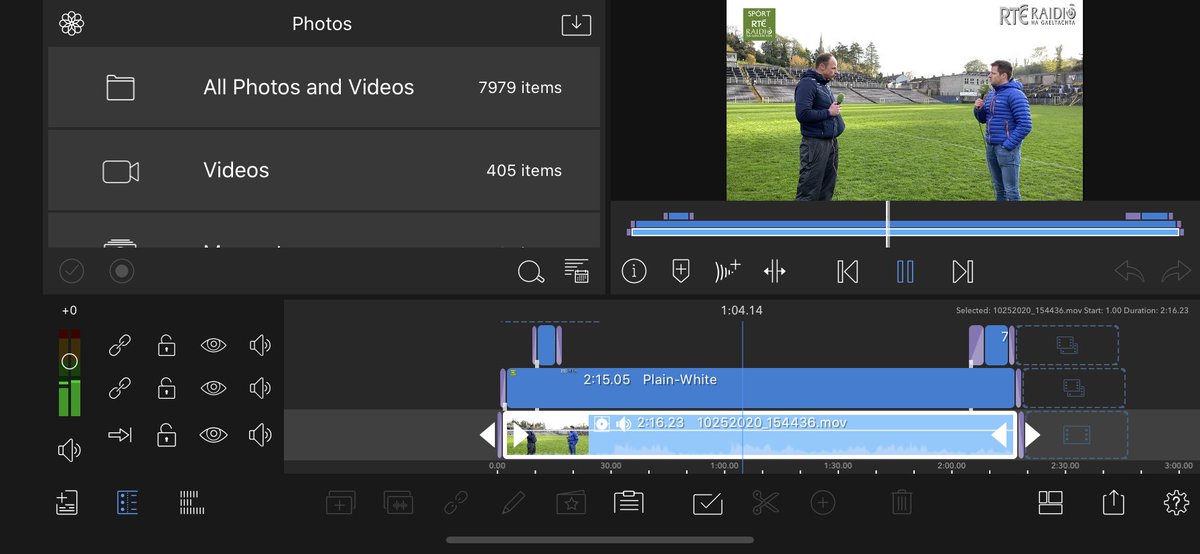Redo the last undone edit
1200x554 pixels.
click(x=1176, y=271)
